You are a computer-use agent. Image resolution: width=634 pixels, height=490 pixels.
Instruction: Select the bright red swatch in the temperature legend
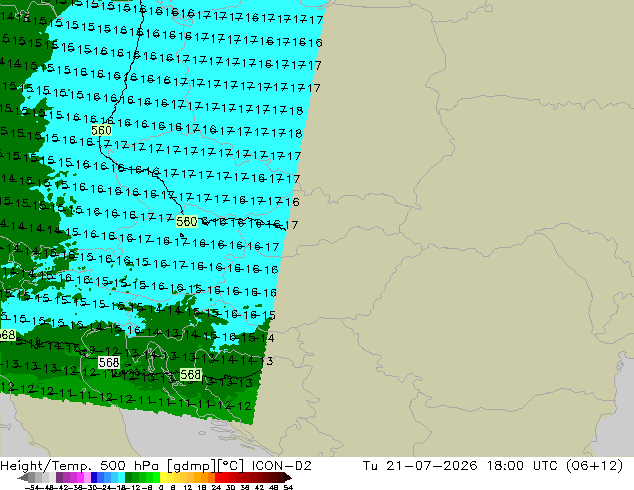click(218, 477)
